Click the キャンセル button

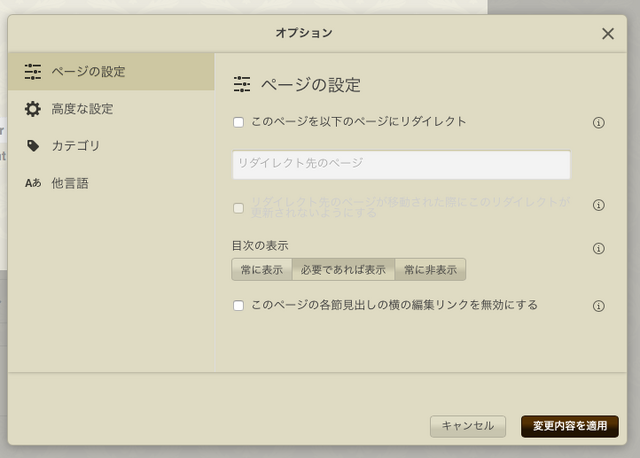tap(468, 426)
